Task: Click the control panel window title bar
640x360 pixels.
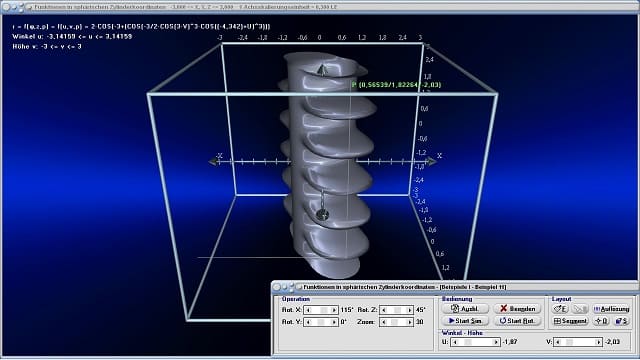Action: click(455, 287)
